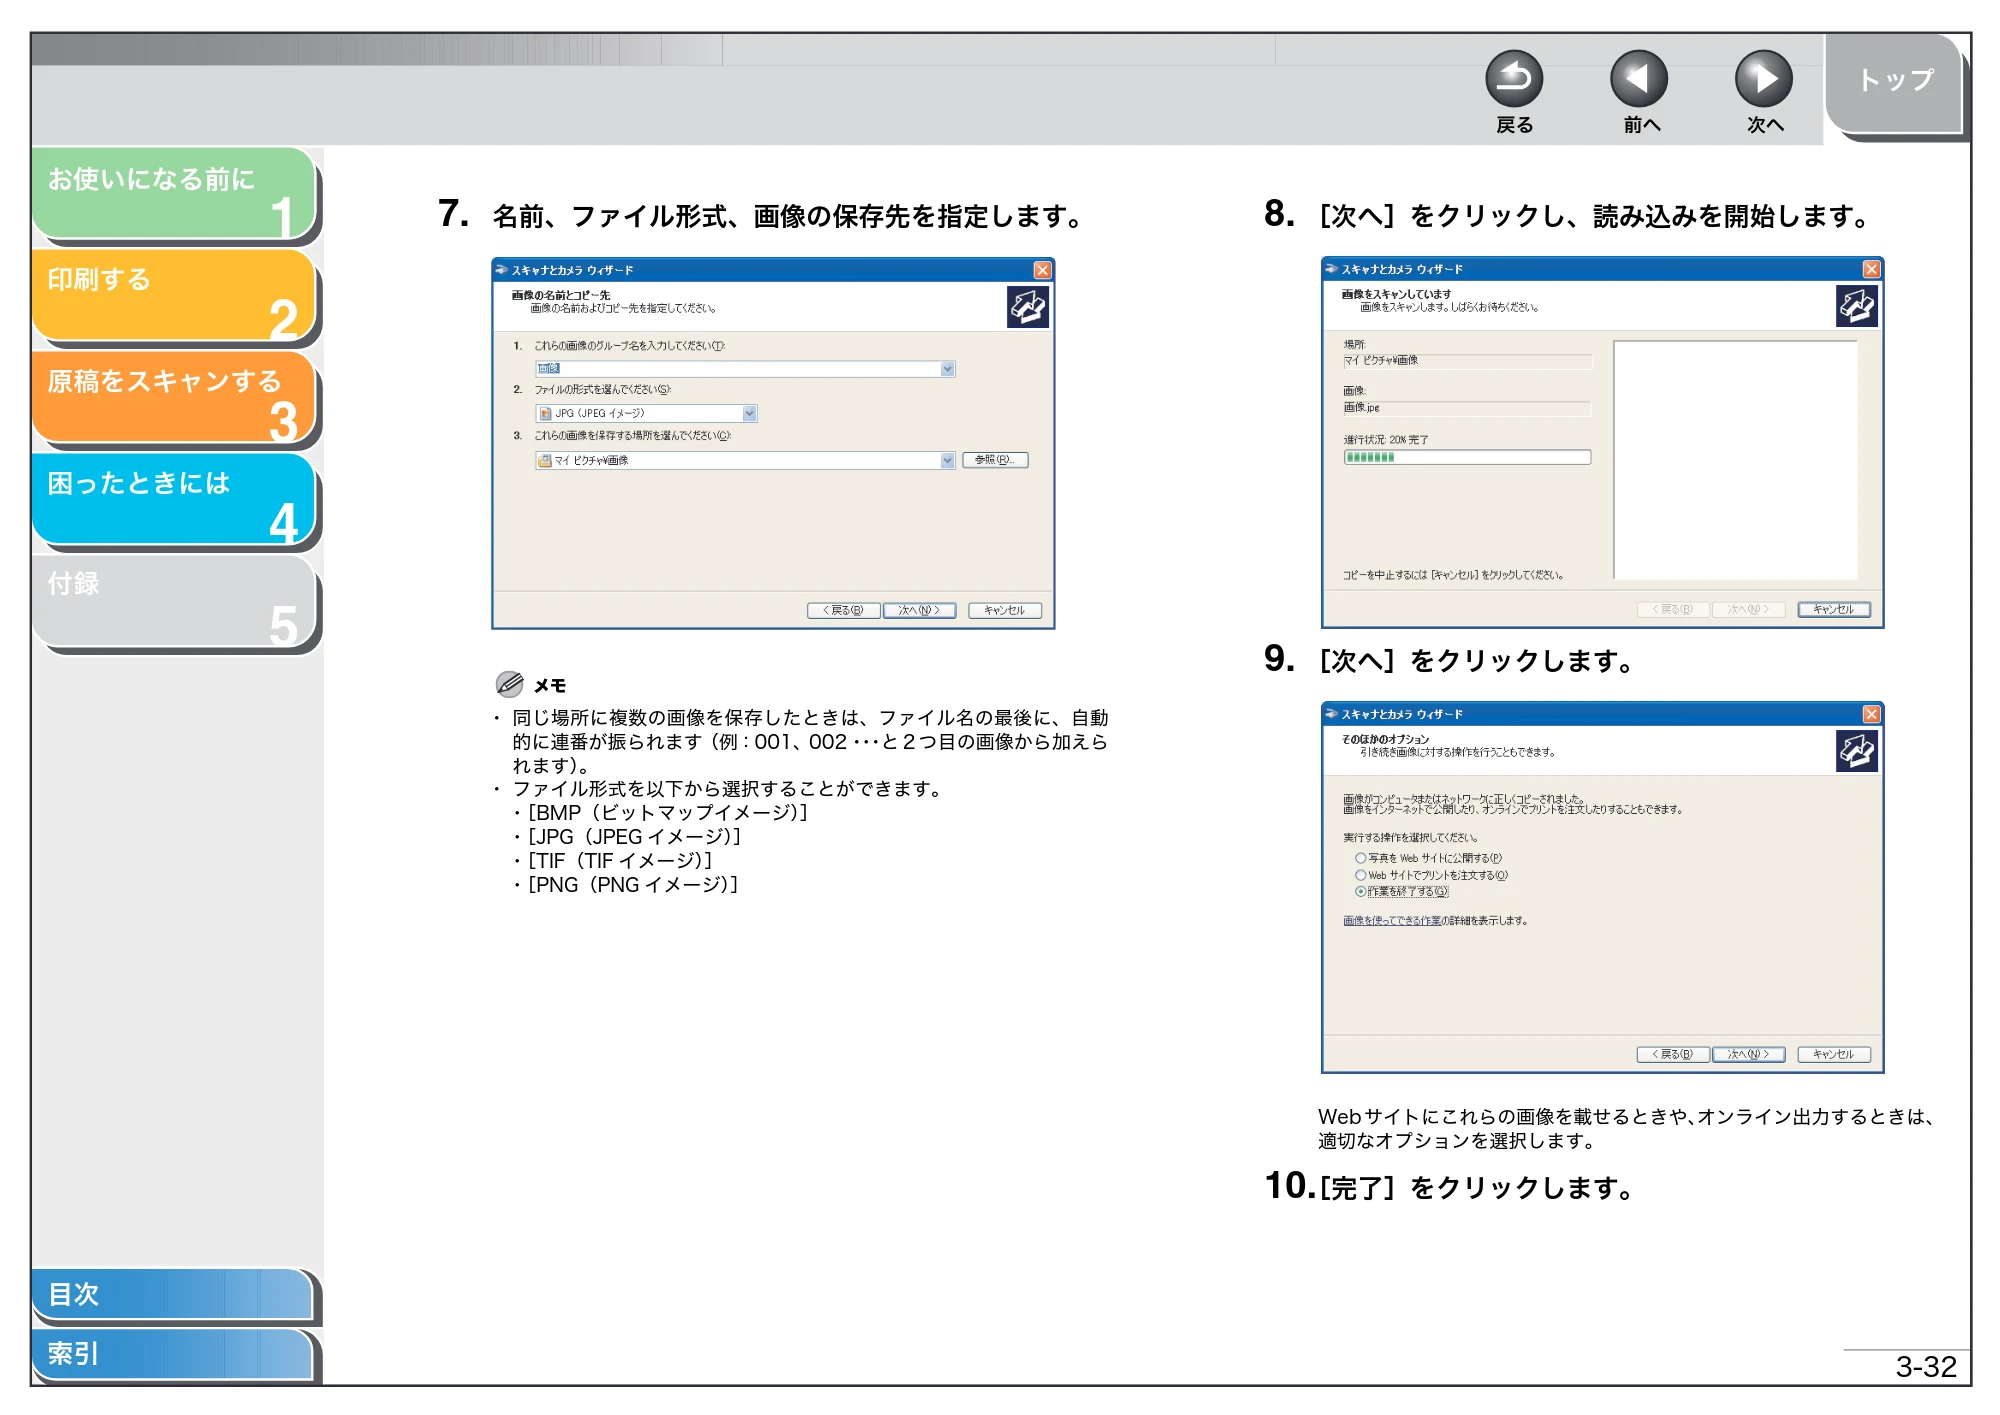
Task: Open chapter 5 付録
Action: [x=174, y=600]
